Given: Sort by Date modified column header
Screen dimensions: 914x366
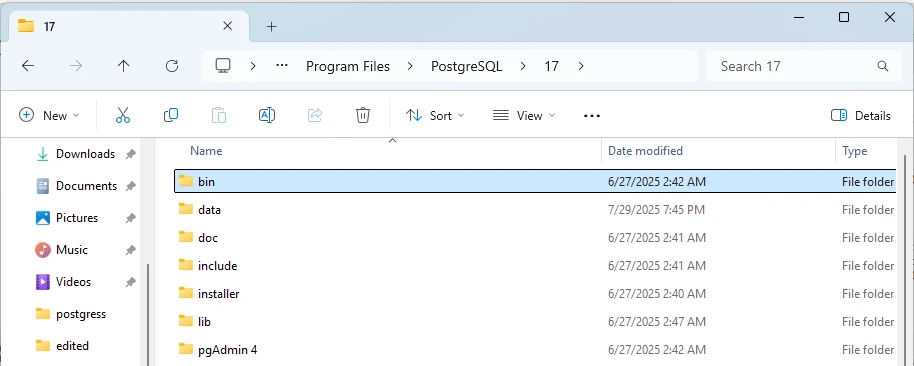Looking at the screenshot, I should [645, 151].
